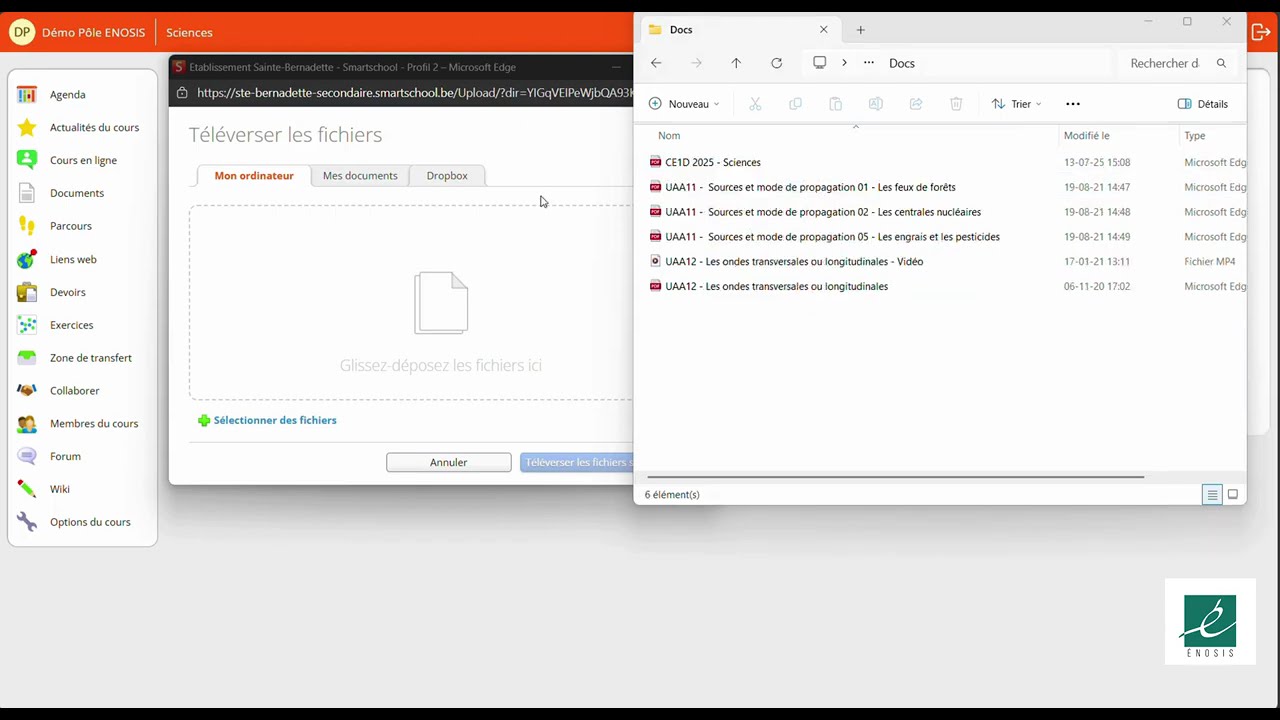Click Démo Pôle ENOSIS header name
The image size is (1280, 720).
tap(93, 32)
